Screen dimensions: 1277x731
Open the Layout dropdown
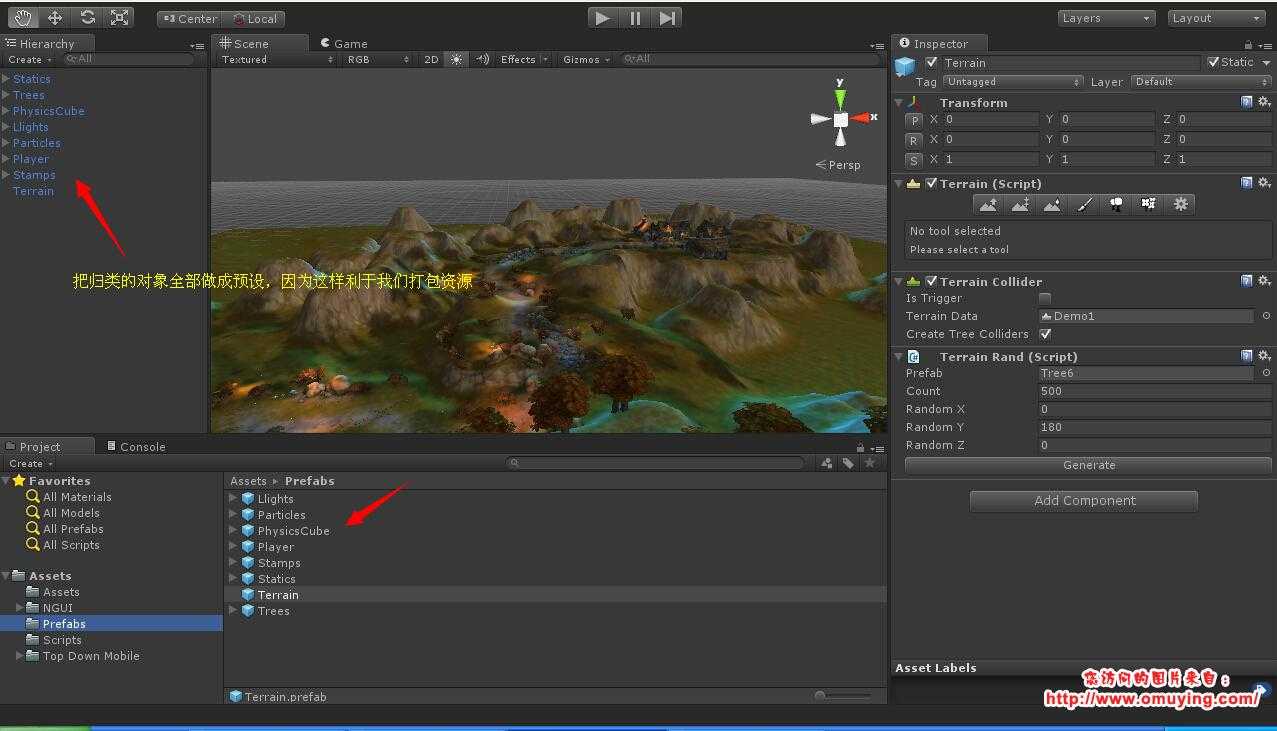point(1217,18)
